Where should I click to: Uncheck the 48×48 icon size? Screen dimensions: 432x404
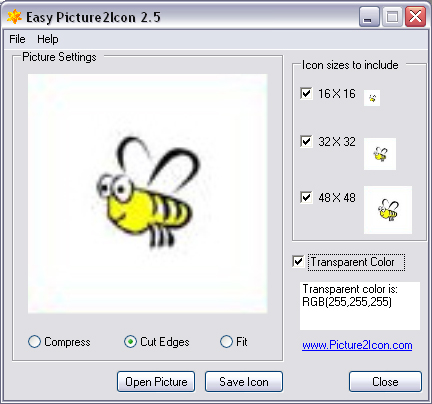click(x=306, y=197)
